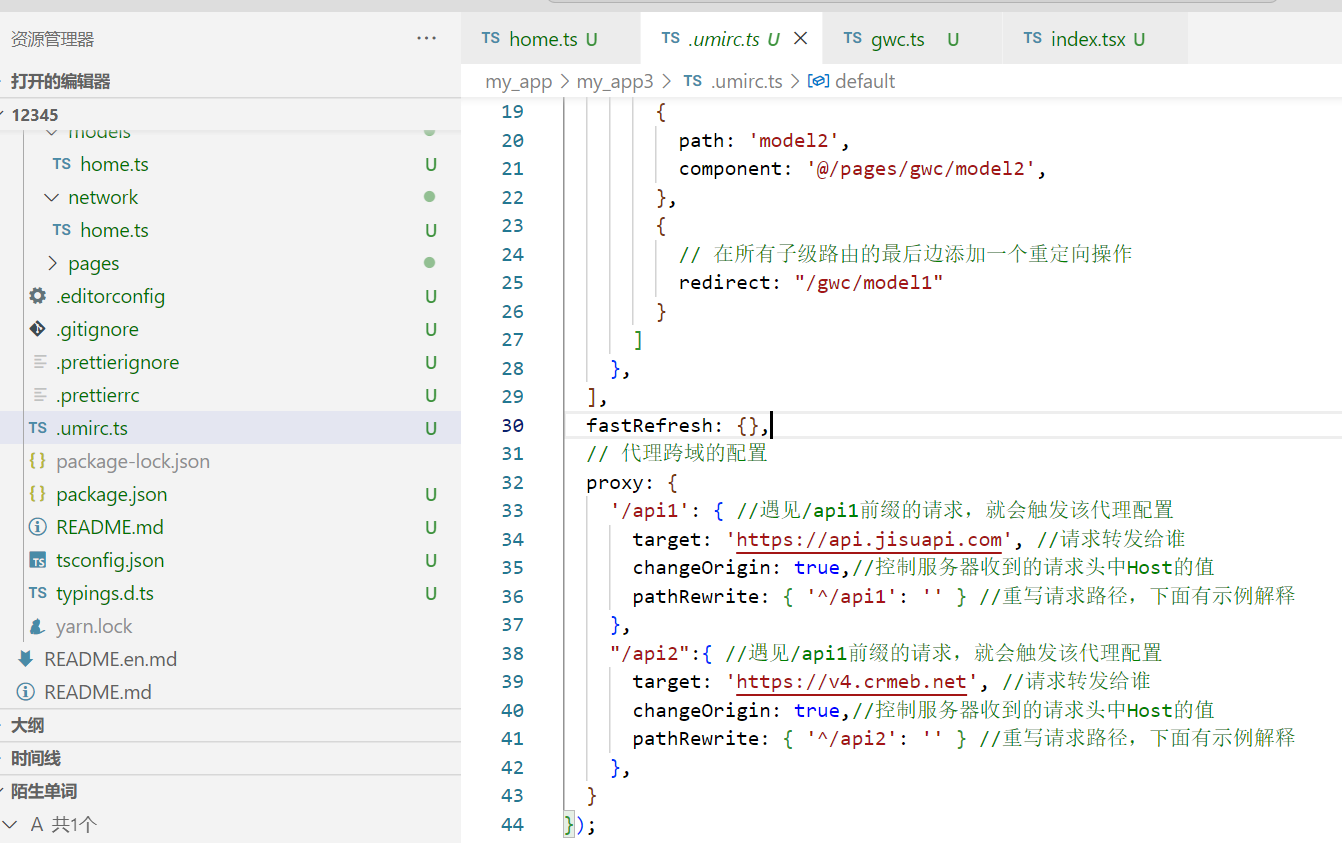Screen dimensions: 1342x843
Task: Click the braces icon beside package-lock.json
Action: click(x=38, y=461)
